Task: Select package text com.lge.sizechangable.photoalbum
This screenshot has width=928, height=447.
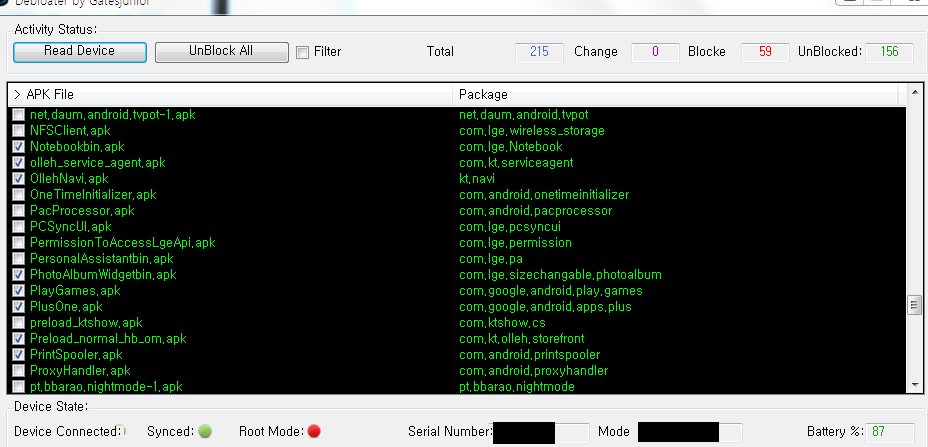Action: click(x=560, y=274)
